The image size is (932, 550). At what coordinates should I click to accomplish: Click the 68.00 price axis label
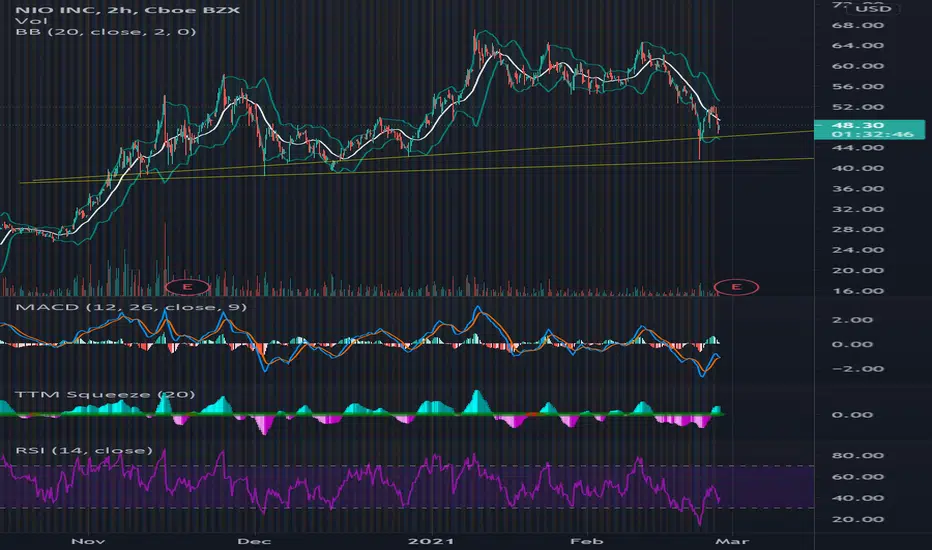pos(858,25)
